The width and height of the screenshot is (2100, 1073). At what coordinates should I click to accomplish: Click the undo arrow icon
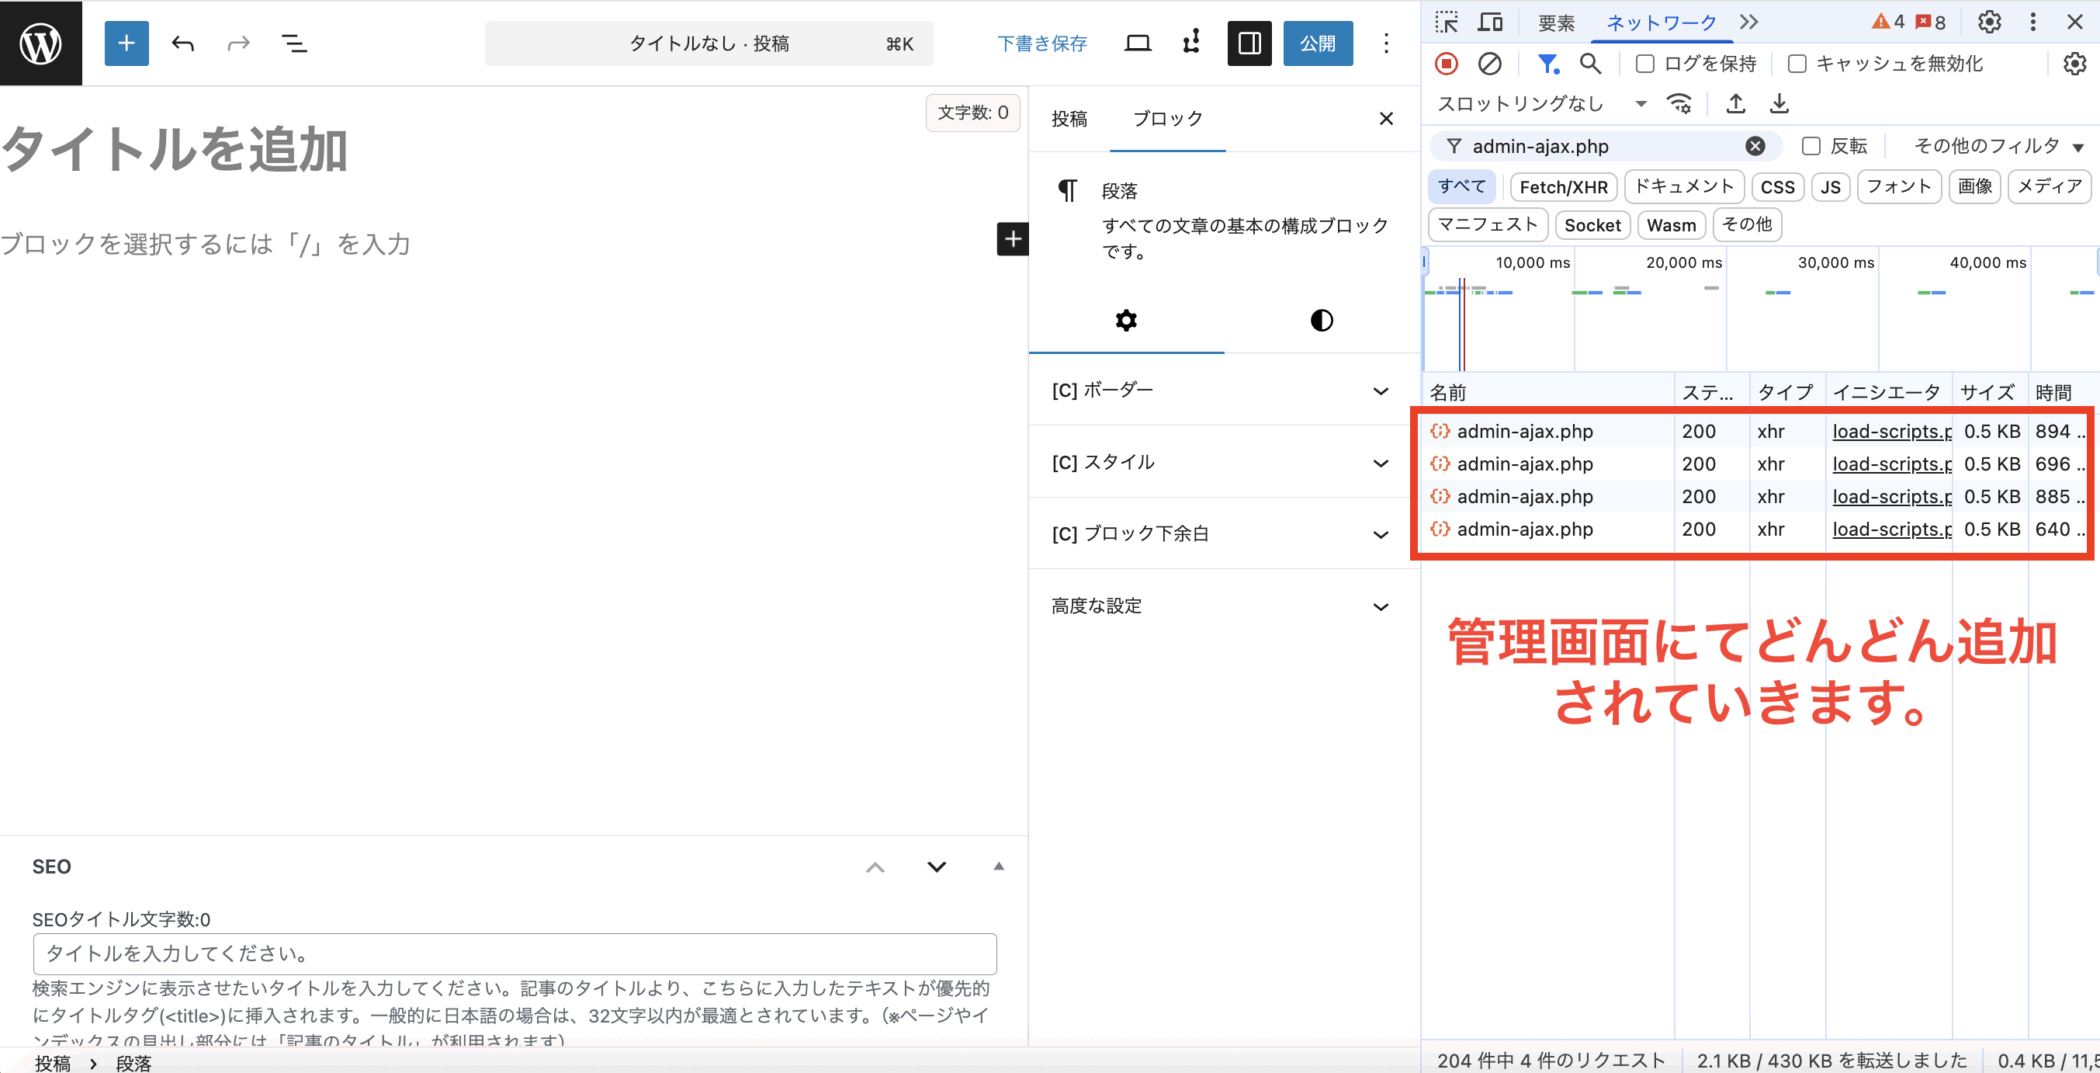182,43
